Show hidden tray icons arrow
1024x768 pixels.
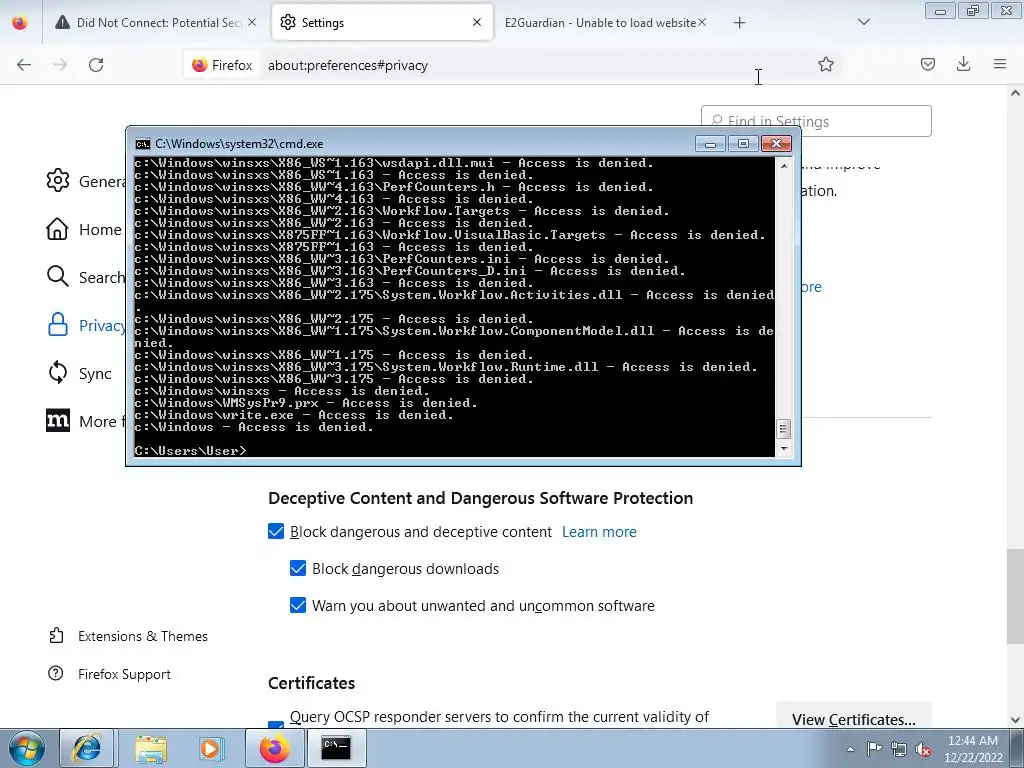[850, 749]
